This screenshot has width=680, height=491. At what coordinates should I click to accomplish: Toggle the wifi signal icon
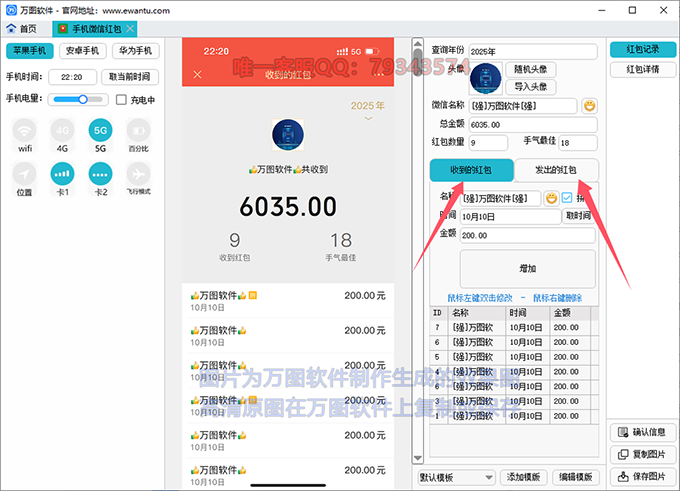click(x=25, y=131)
